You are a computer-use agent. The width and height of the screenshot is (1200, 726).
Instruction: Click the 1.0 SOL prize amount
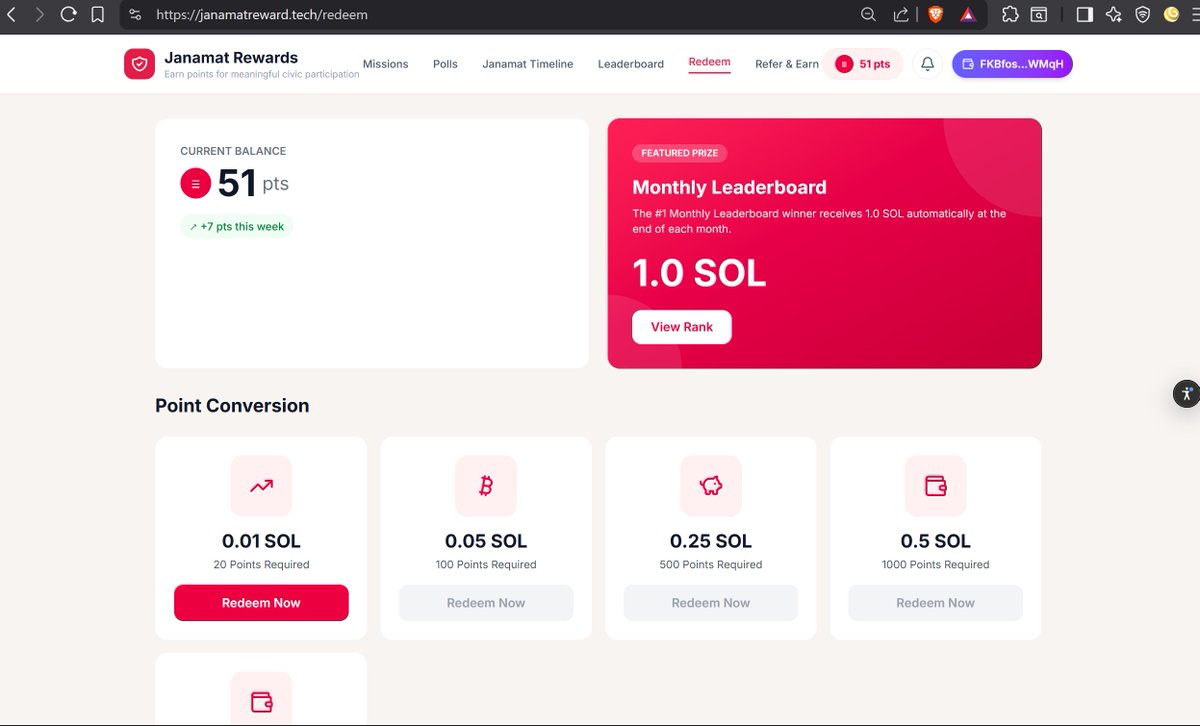[699, 273]
